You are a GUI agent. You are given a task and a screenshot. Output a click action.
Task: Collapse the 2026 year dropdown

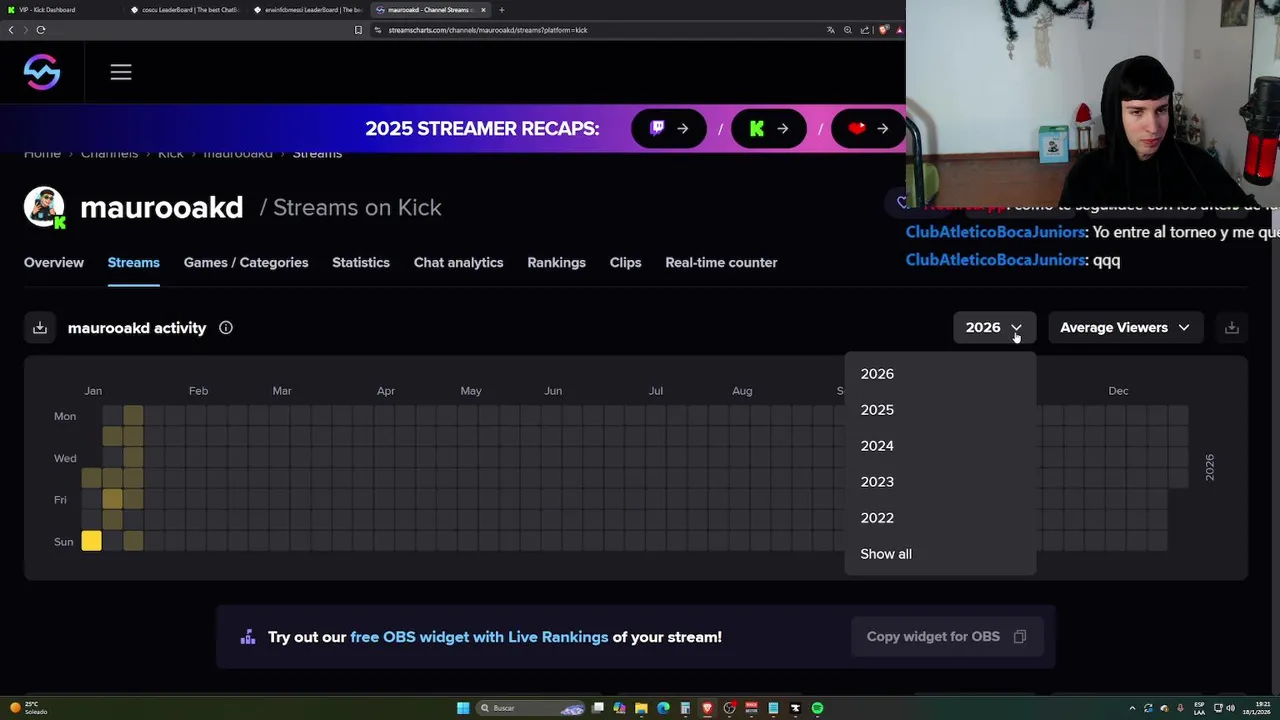tap(994, 328)
